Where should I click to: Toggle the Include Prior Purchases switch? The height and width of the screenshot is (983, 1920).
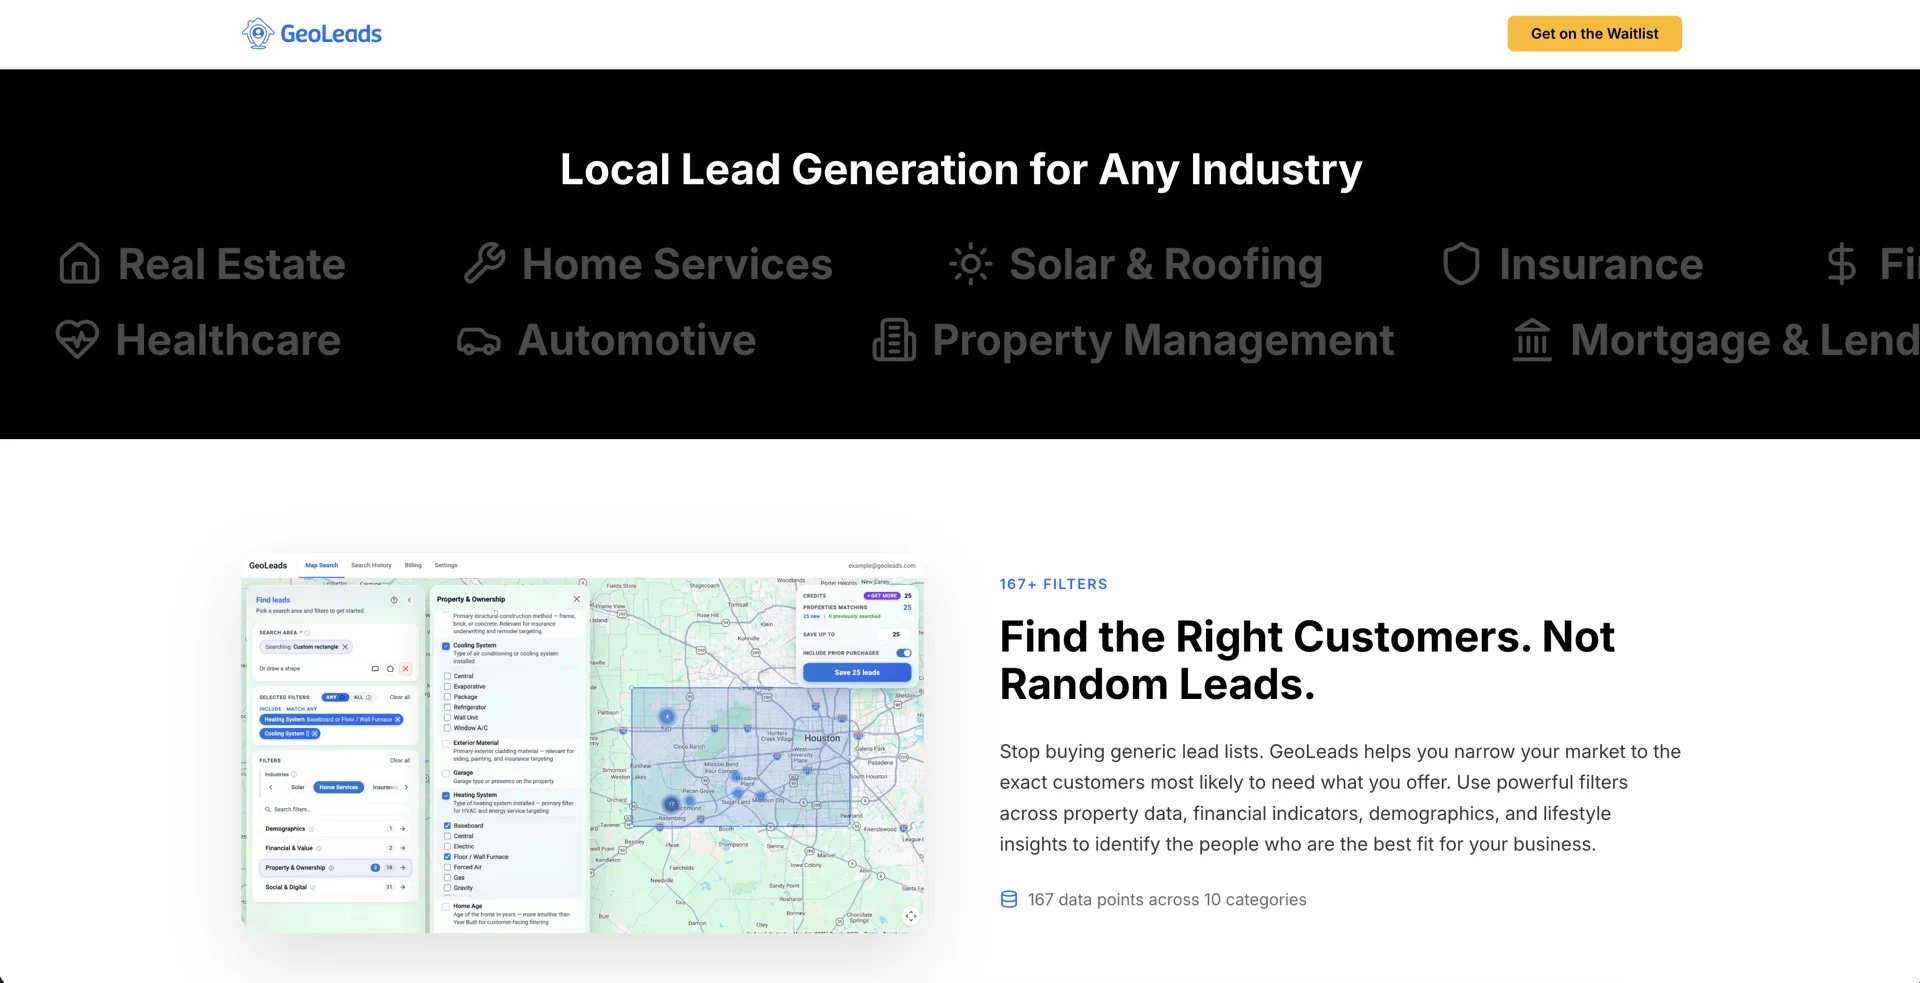pos(904,653)
